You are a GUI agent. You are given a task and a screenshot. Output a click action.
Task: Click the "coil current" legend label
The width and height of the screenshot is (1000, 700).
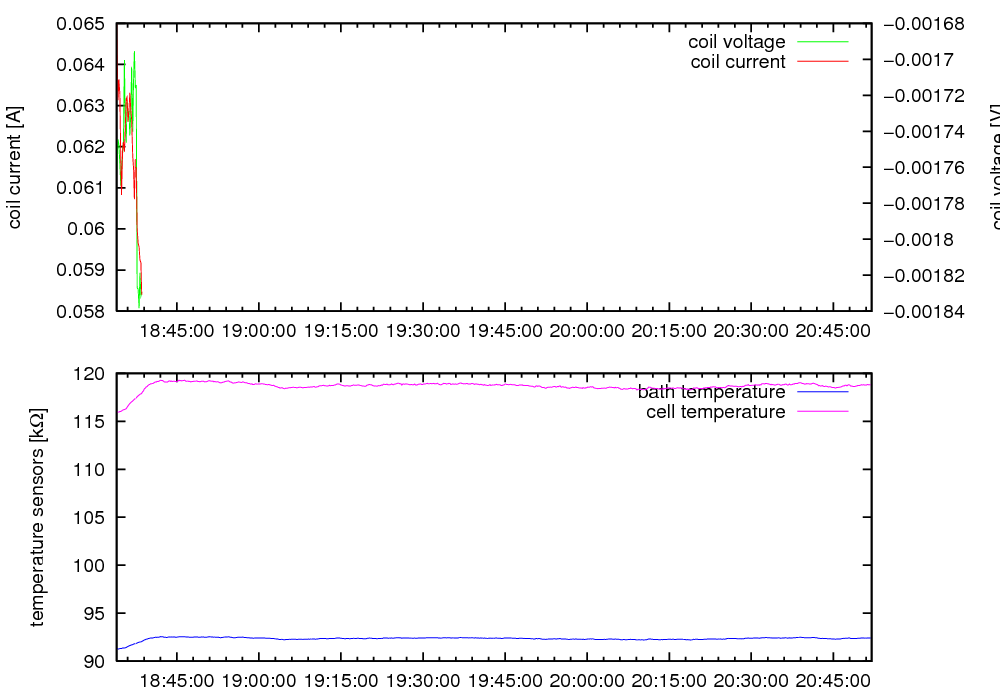(x=738, y=62)
